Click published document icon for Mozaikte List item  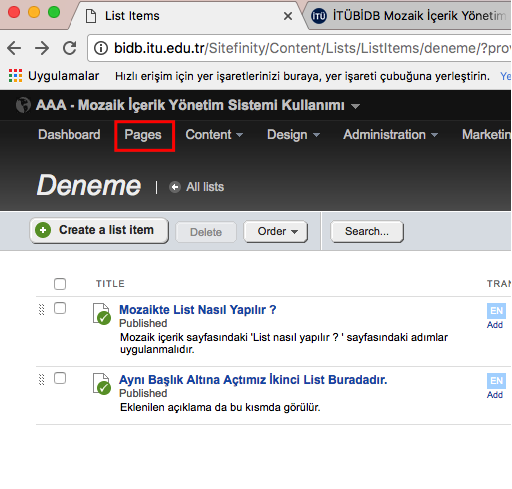tap(102, 314)
